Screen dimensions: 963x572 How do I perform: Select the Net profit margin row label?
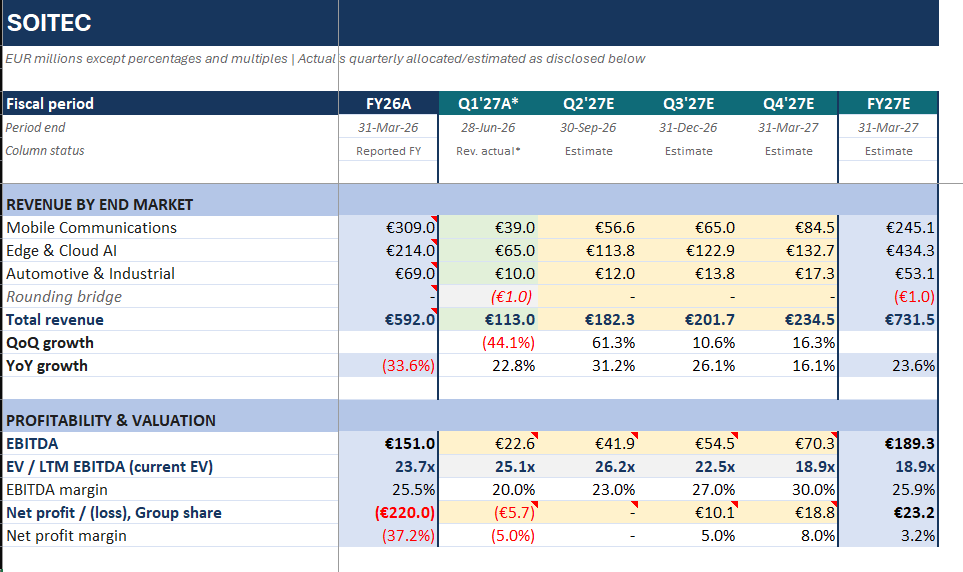point(170,536)
